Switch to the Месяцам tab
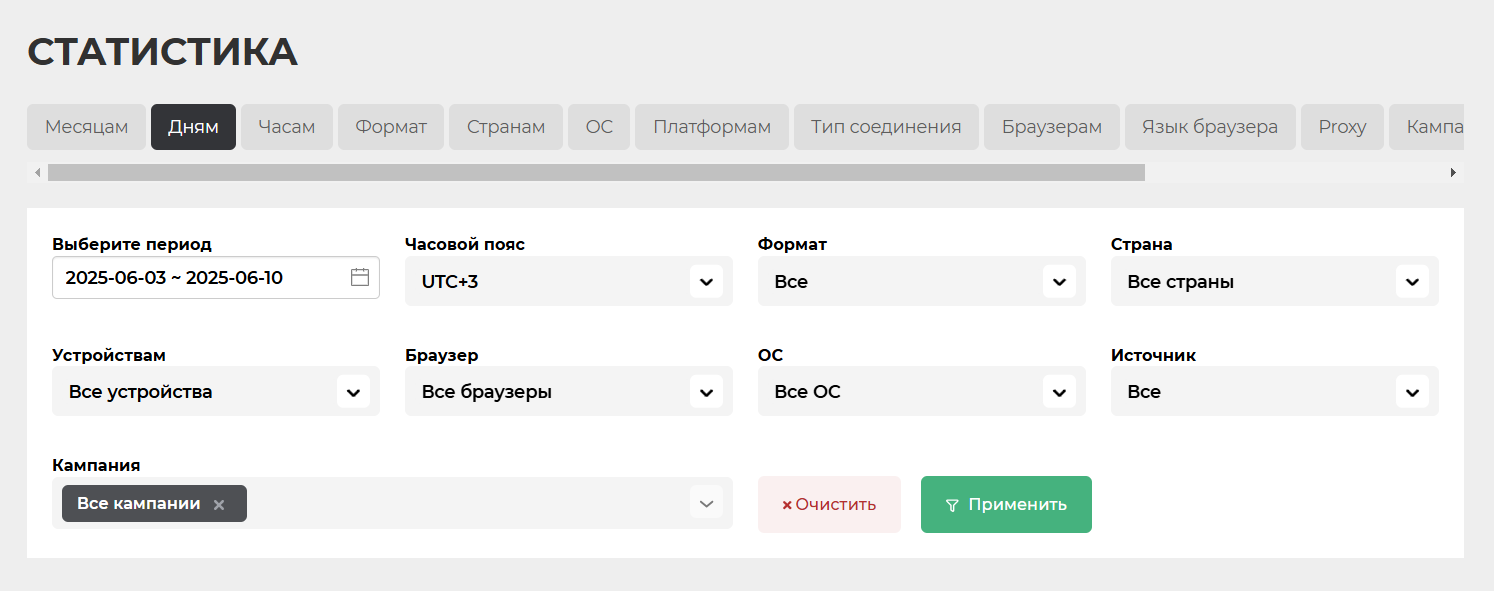 point(87,127)
